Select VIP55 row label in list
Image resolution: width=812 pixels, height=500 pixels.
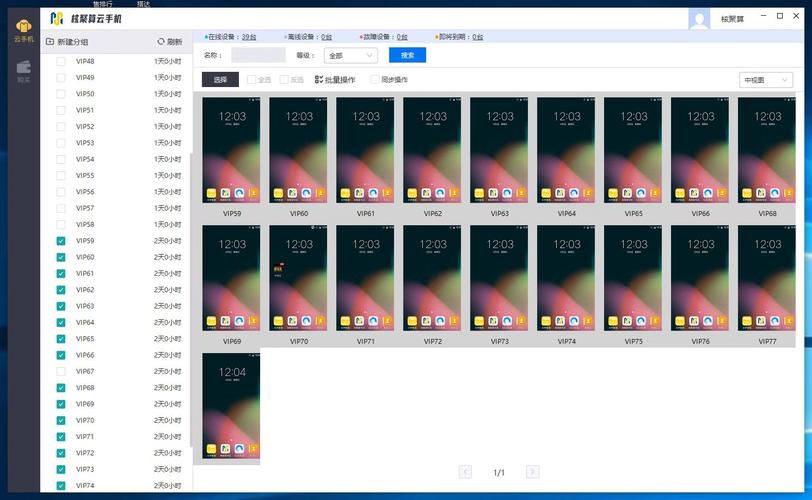(x=85, y=175)
